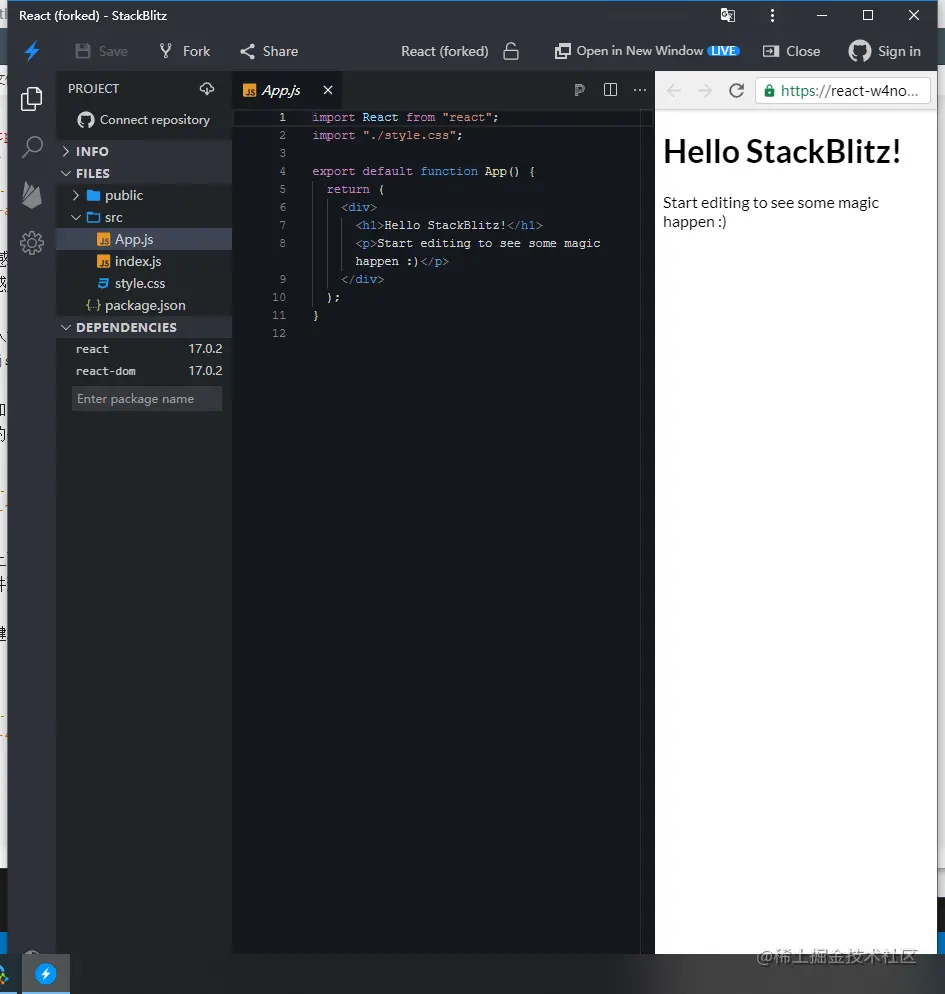The image size is (945, 994).
Task: Open style.css from file tree
Action: [x=144, y=283]
